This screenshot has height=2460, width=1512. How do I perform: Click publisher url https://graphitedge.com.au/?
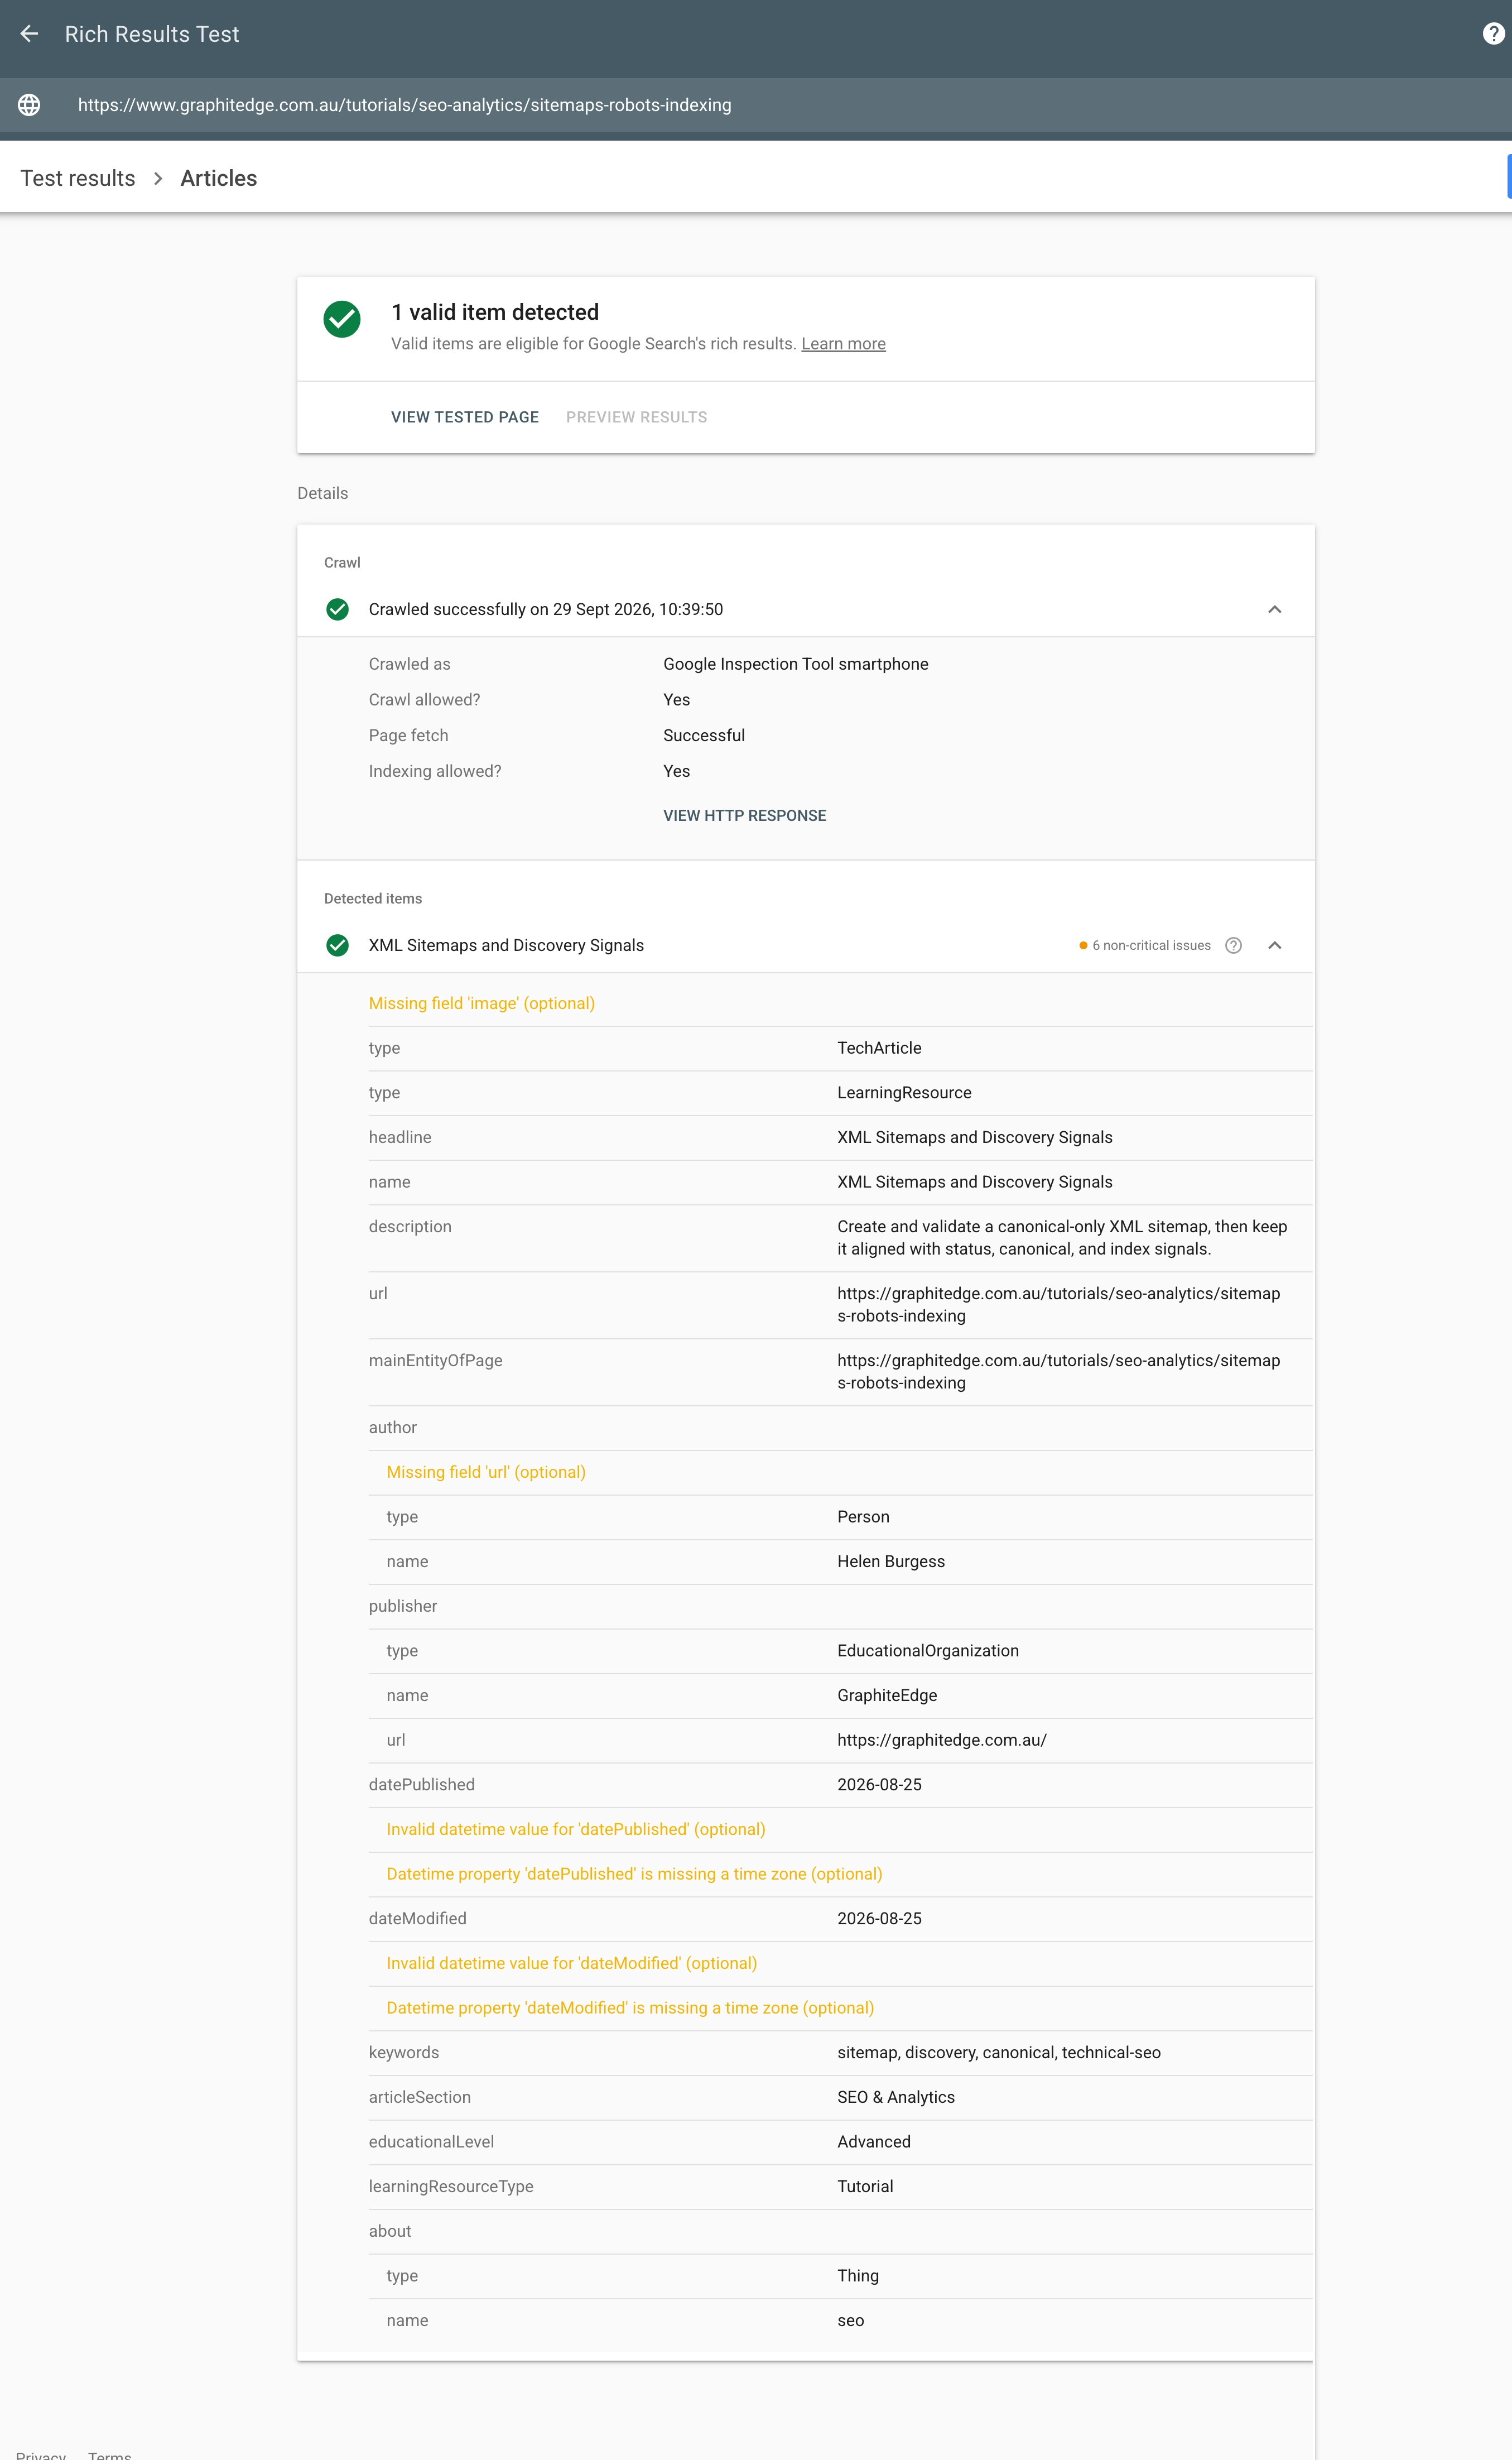pyautogui.click(x=942, y=1740)
